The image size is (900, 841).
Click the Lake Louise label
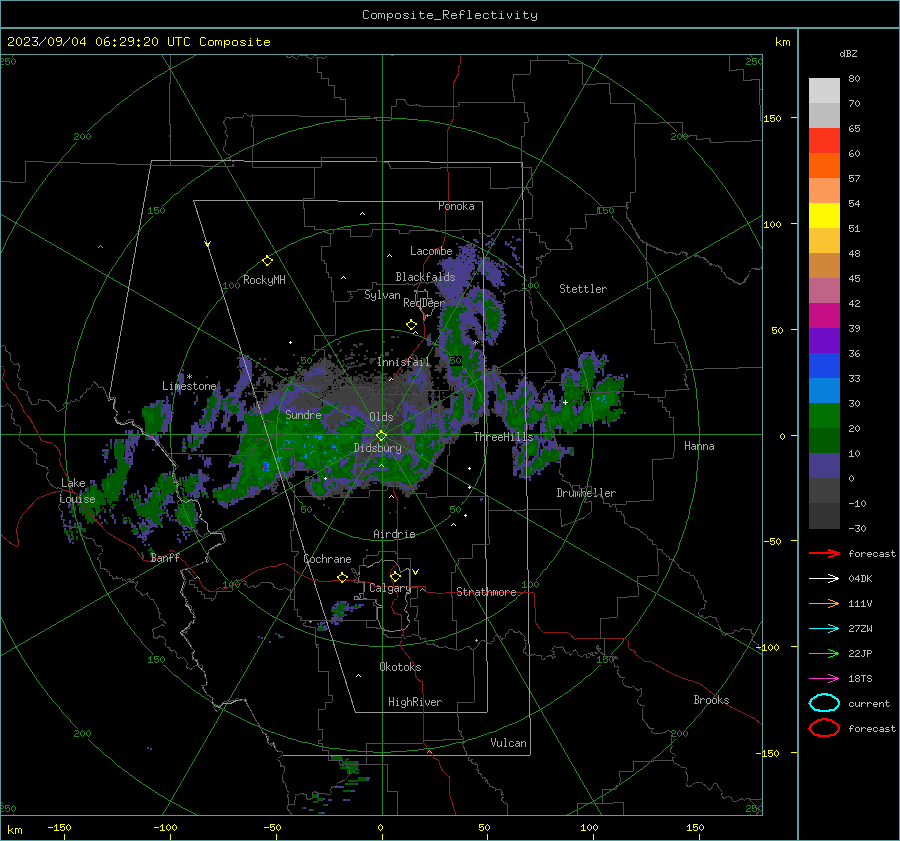click(77, 491)
